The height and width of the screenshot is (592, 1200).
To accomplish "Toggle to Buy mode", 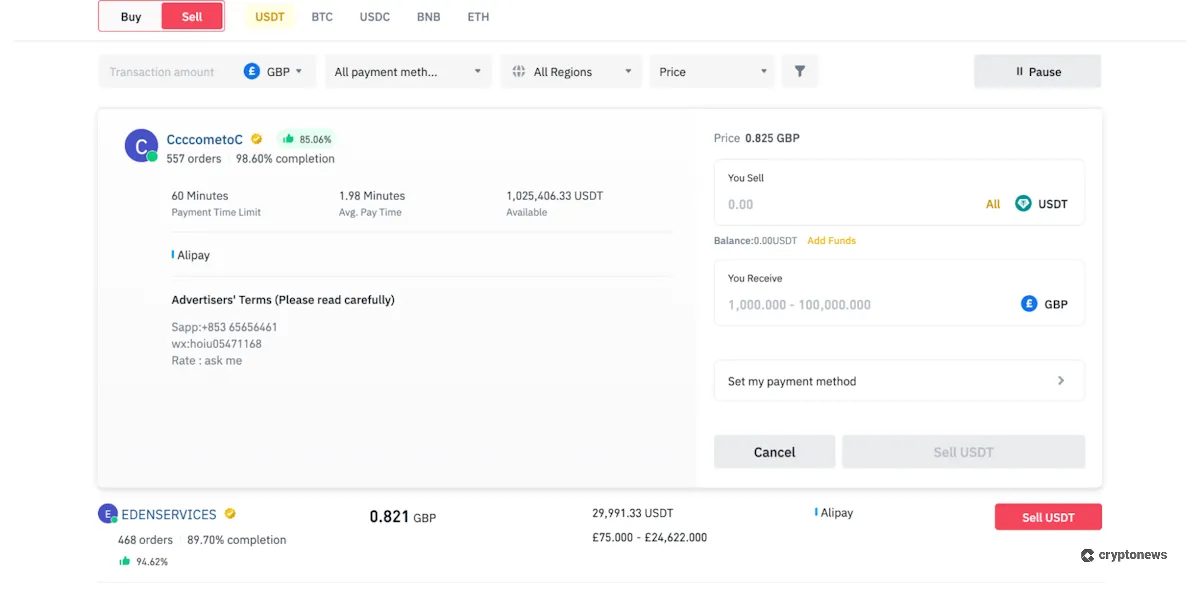I will pyautogui.click(x=130, y=16).
